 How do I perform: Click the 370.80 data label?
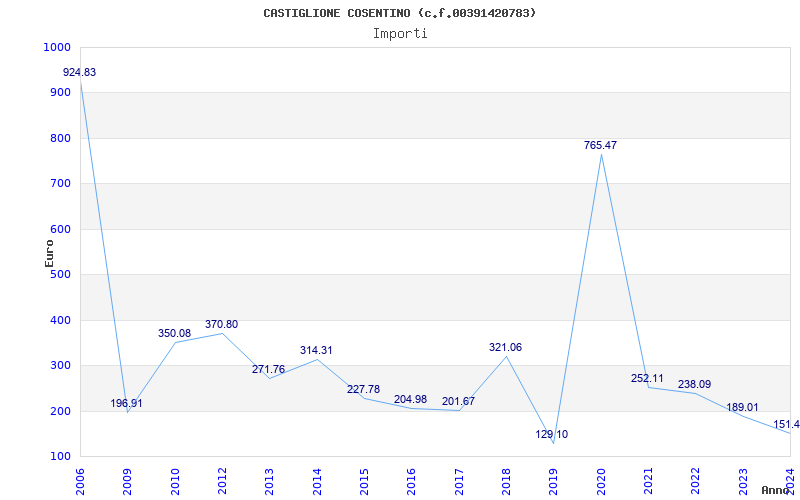221,324
